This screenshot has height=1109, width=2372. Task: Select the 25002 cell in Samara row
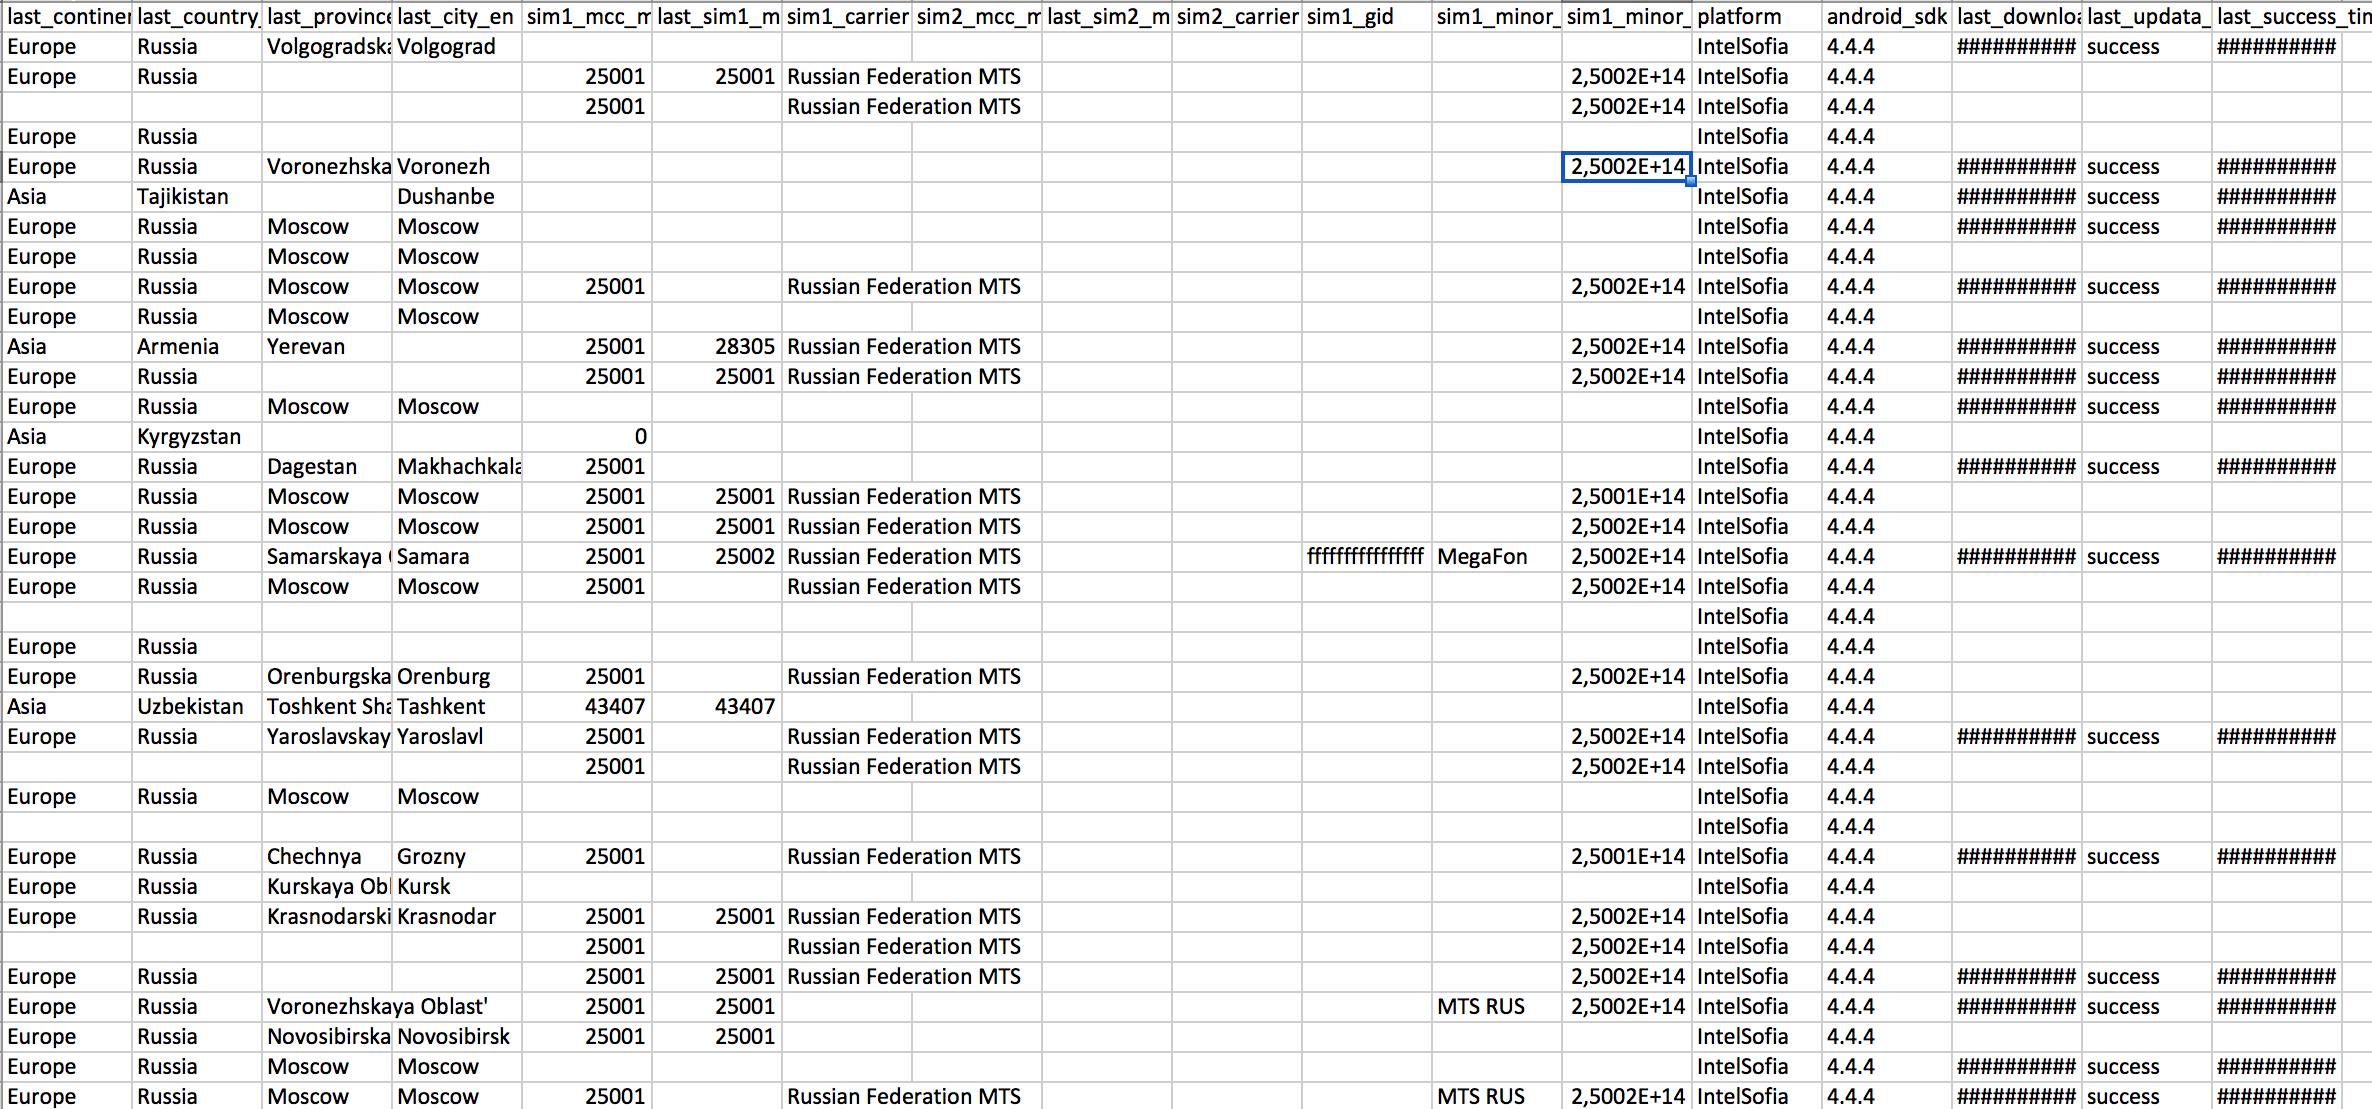[717, 557]
